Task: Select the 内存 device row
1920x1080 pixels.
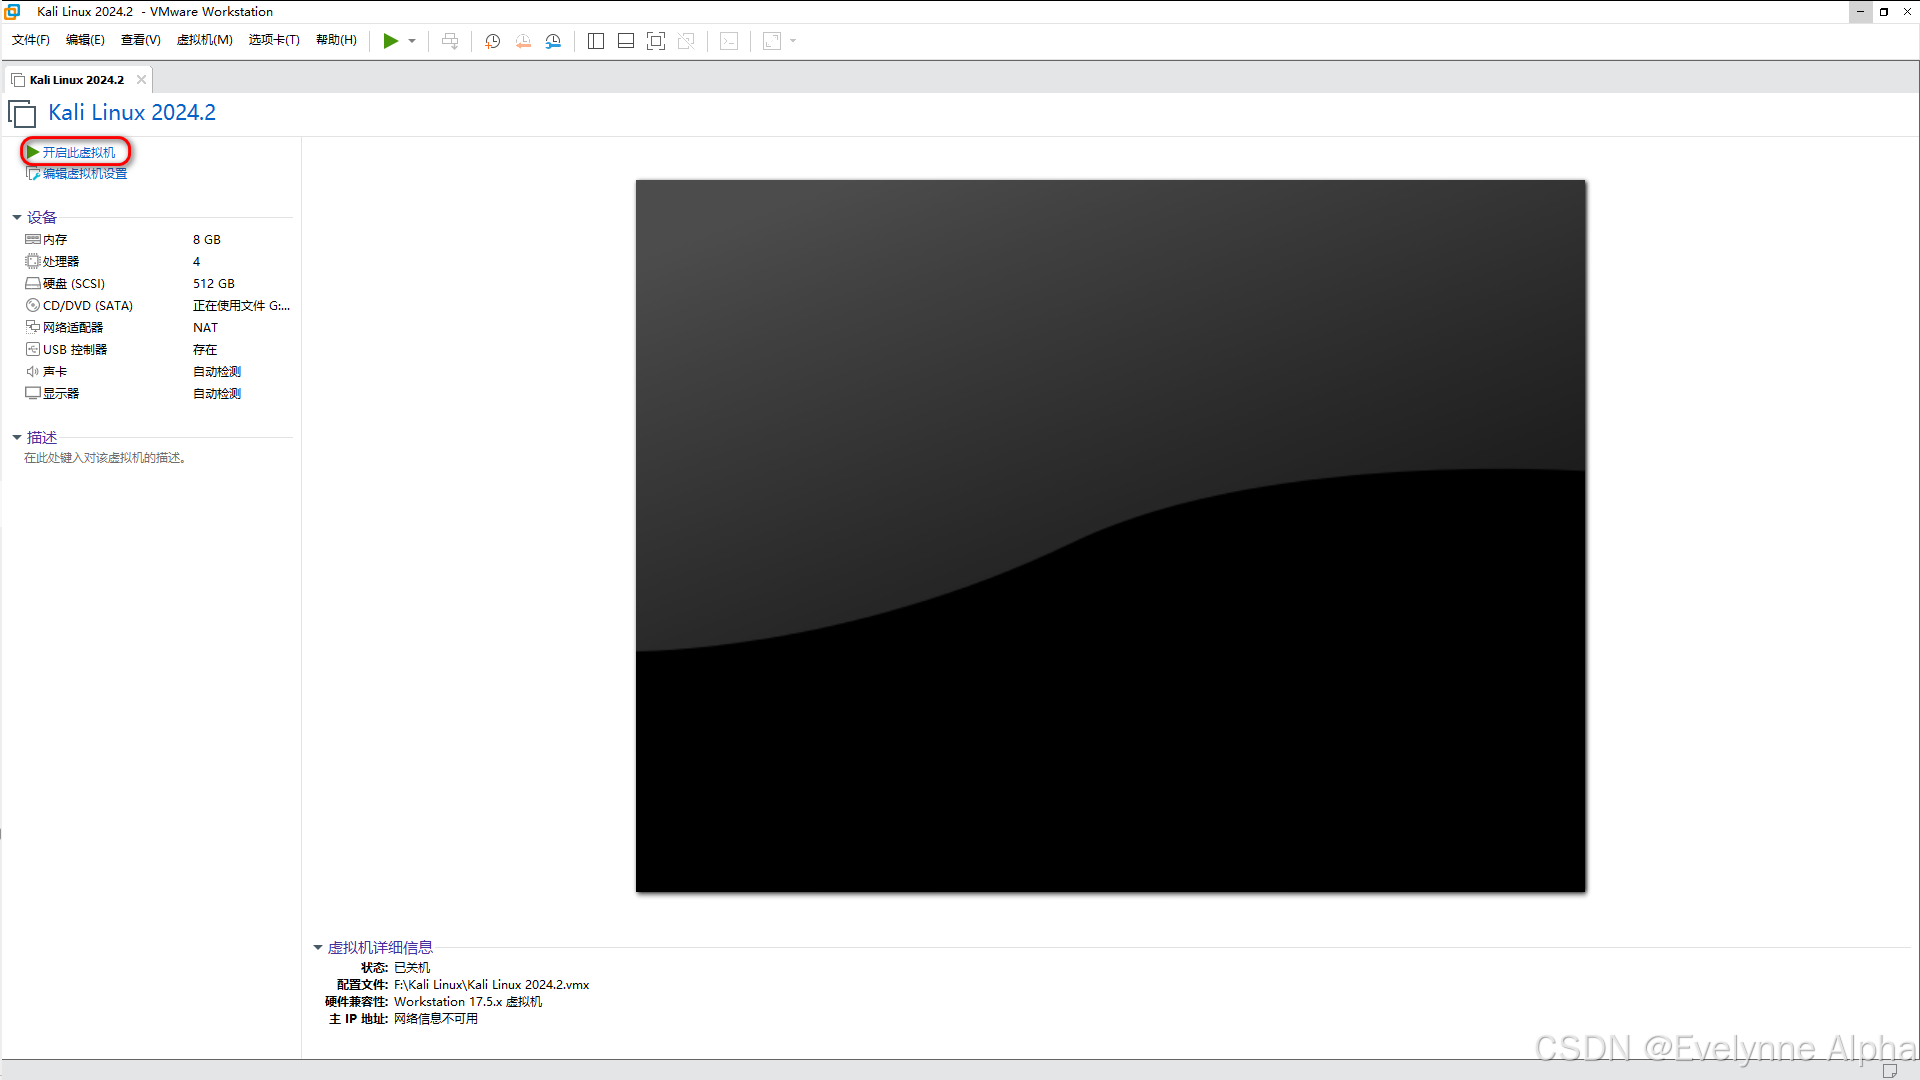Action: click(157, 240)
